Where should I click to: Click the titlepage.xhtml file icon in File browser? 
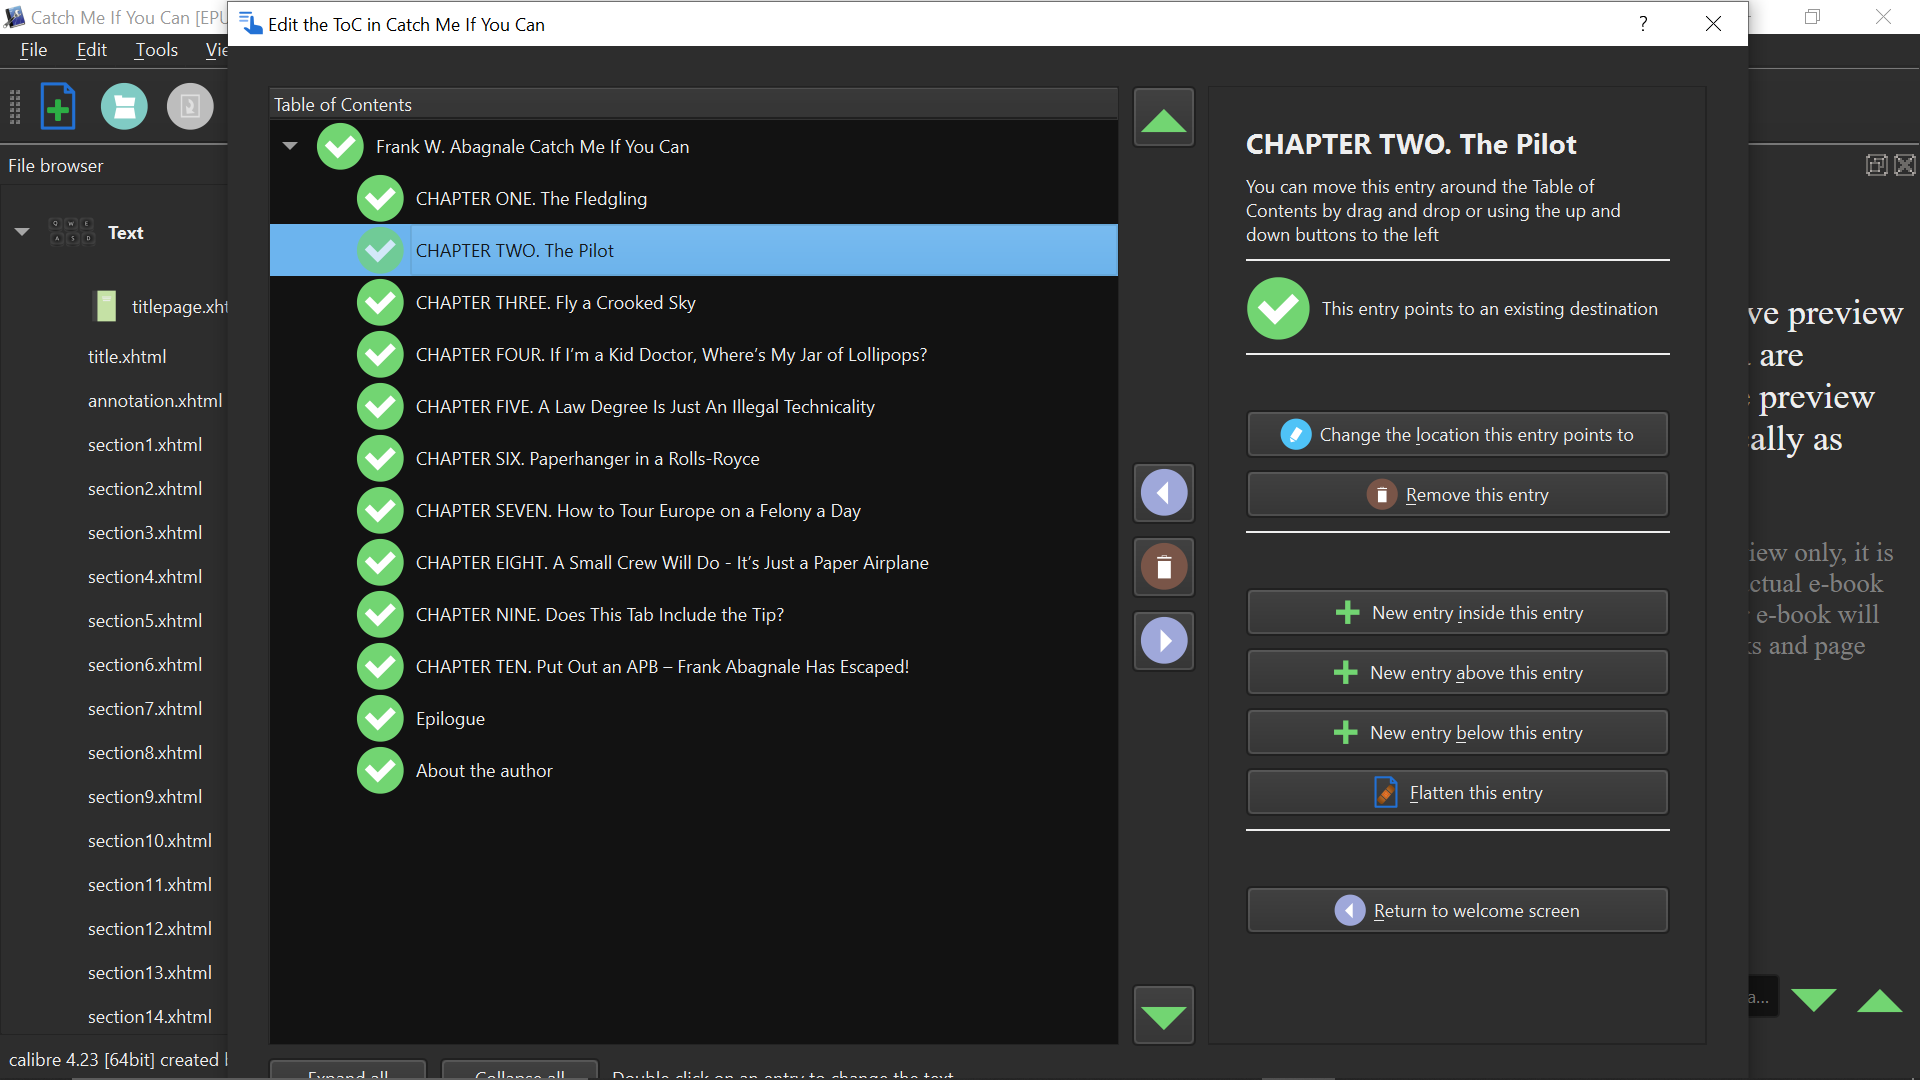(x=105, y=306)
